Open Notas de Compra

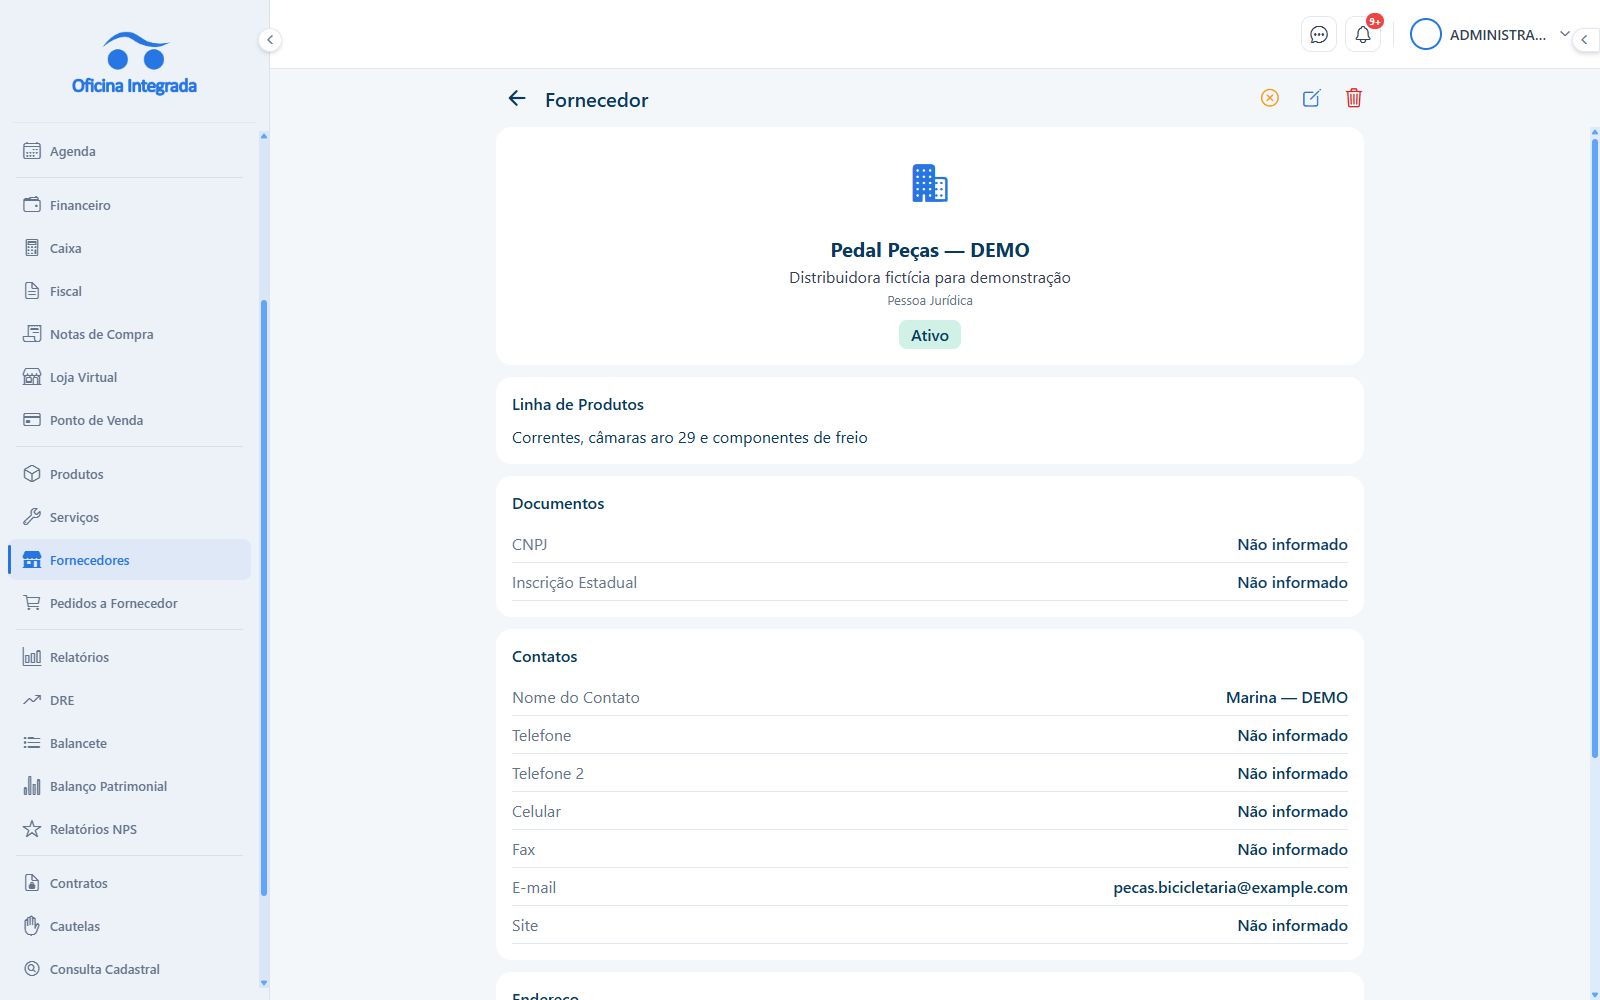[130, 334]
